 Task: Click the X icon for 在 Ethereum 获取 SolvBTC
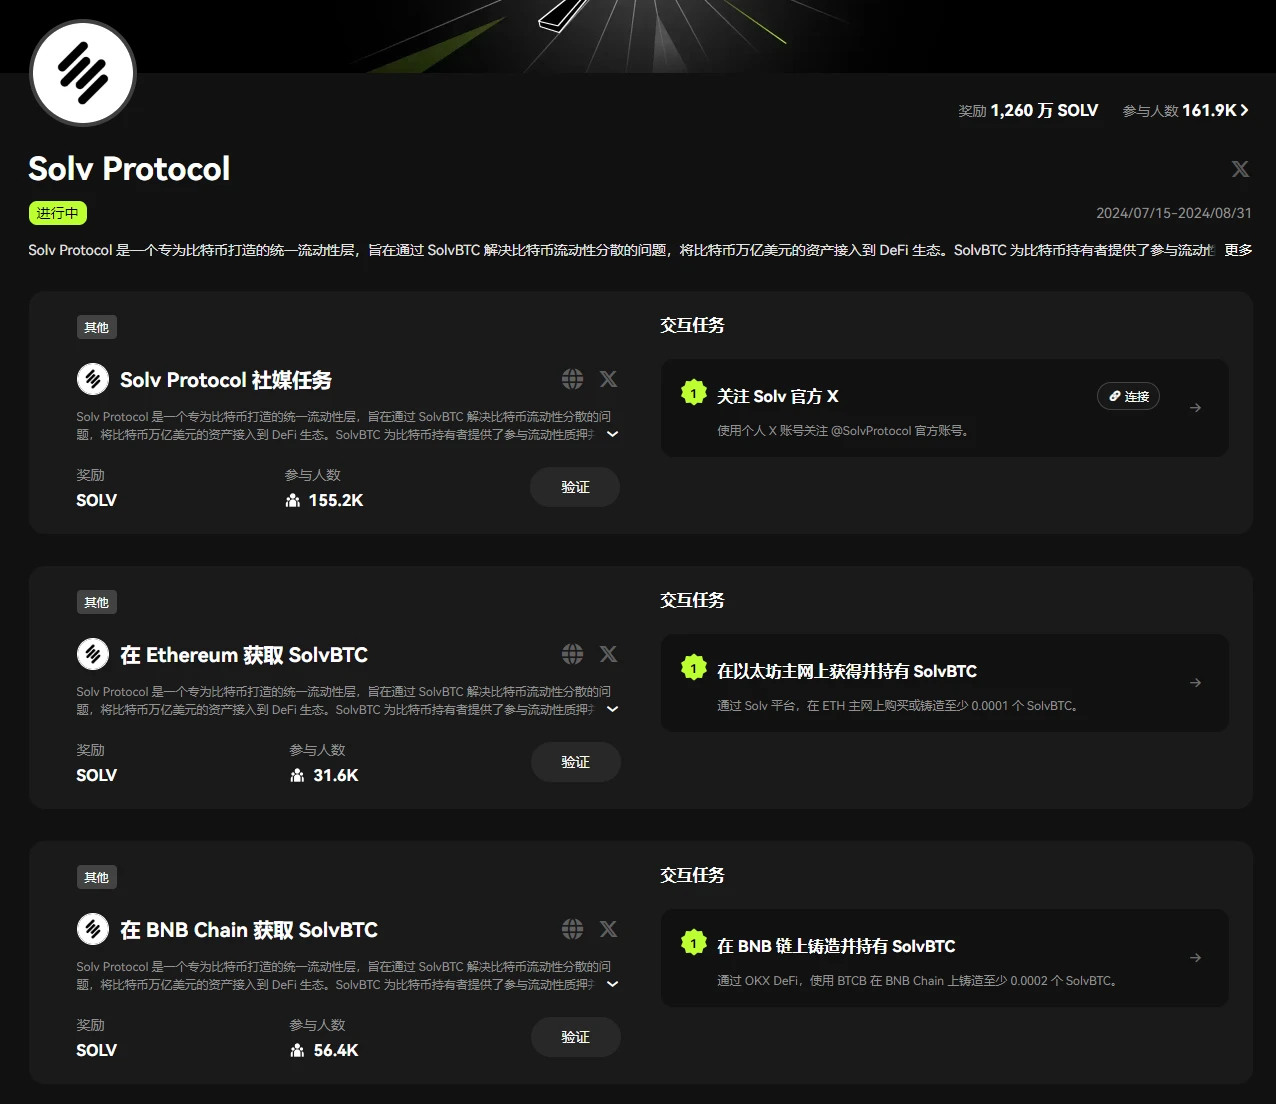[608, 654]
